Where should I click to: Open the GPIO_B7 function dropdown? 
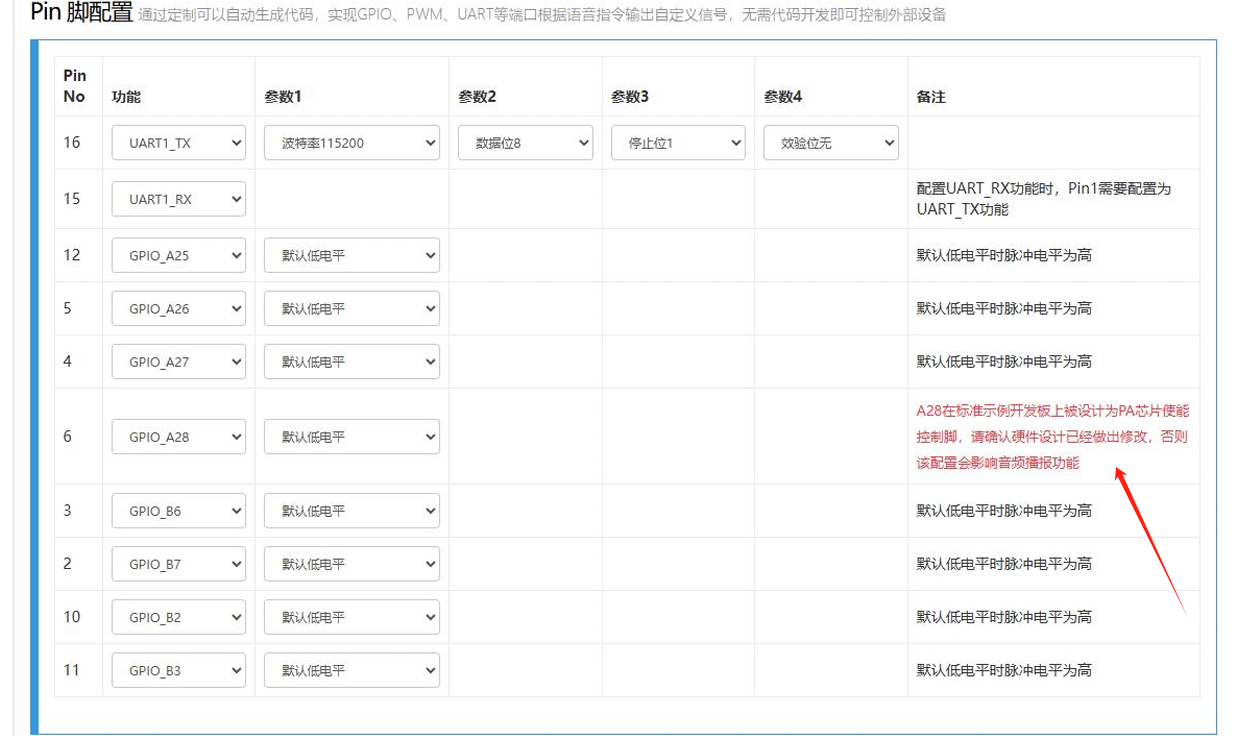coord(179,564)
